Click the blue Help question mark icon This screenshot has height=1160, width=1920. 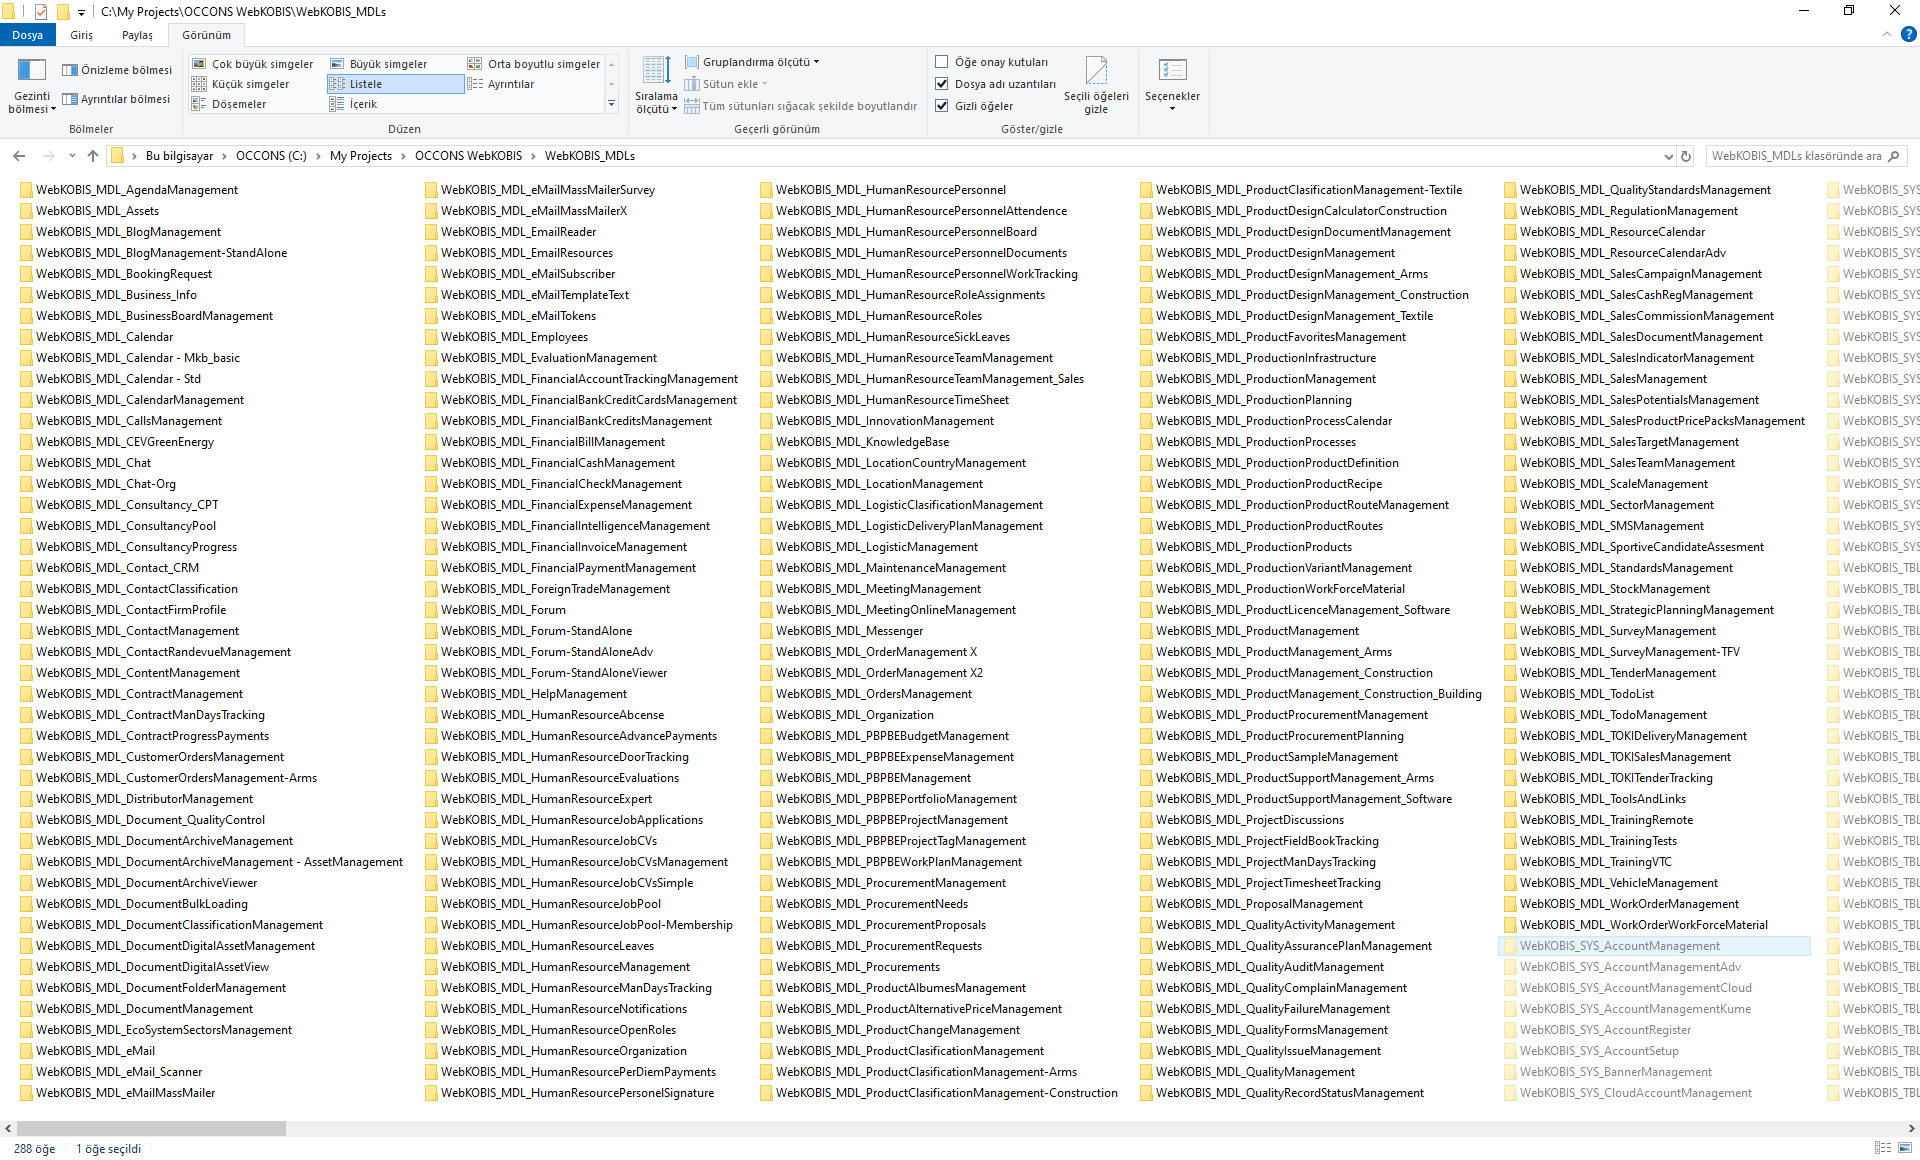tap(1908, 34)
